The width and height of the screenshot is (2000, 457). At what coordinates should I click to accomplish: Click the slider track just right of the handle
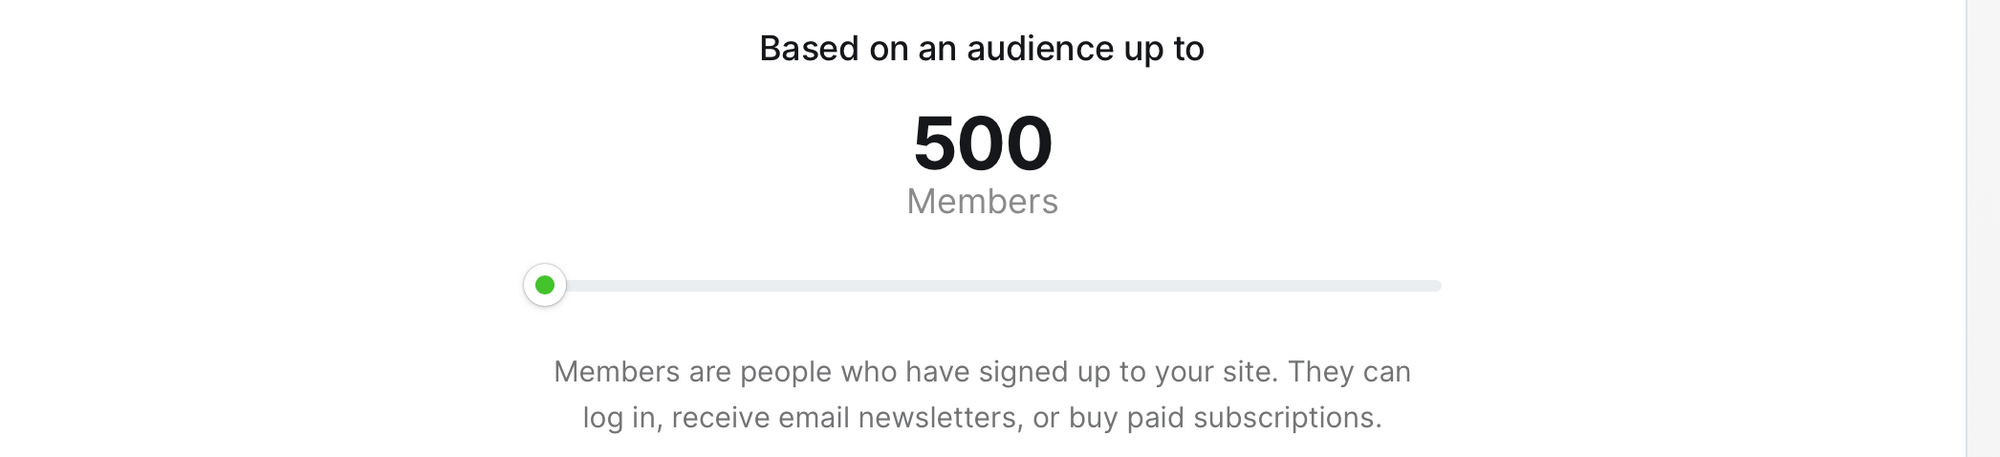coord(590,286)
